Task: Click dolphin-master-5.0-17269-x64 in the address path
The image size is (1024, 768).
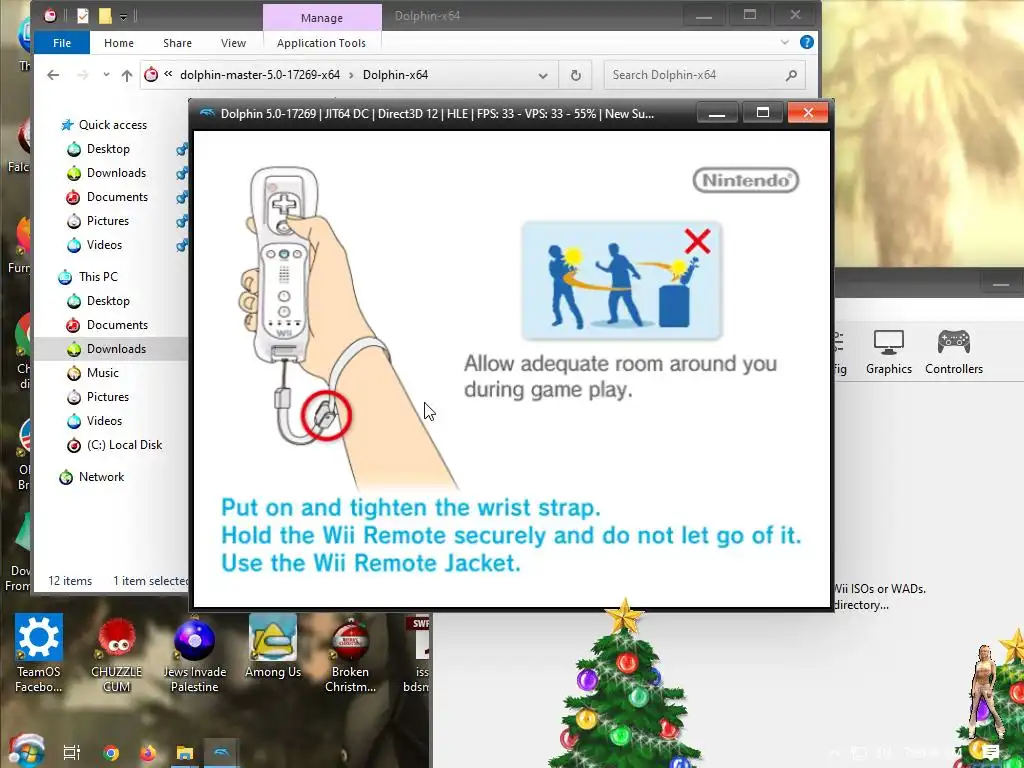Action: 260,75
